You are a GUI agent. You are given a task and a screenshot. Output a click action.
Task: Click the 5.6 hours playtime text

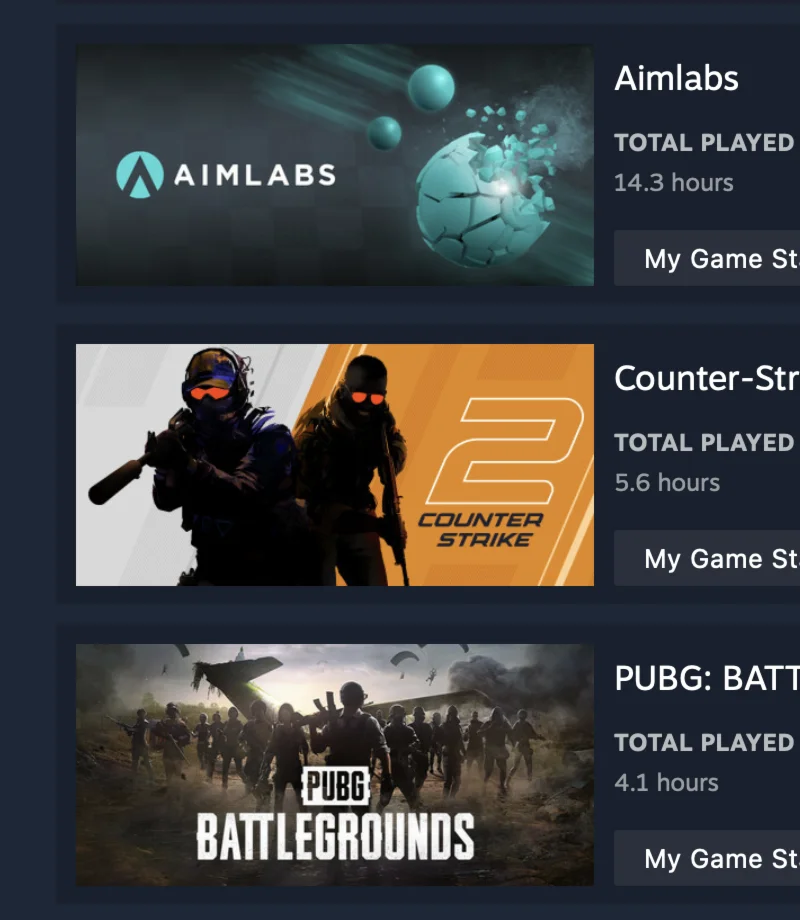[667, 483]
